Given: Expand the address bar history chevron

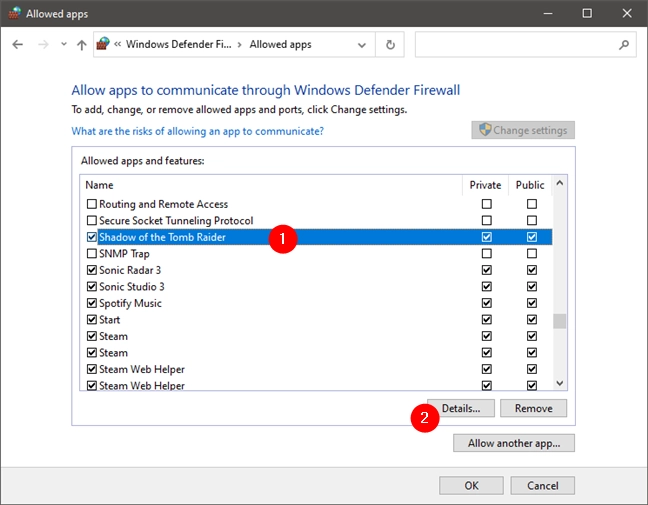Looking at the screenshot, I should pos(362,45).
